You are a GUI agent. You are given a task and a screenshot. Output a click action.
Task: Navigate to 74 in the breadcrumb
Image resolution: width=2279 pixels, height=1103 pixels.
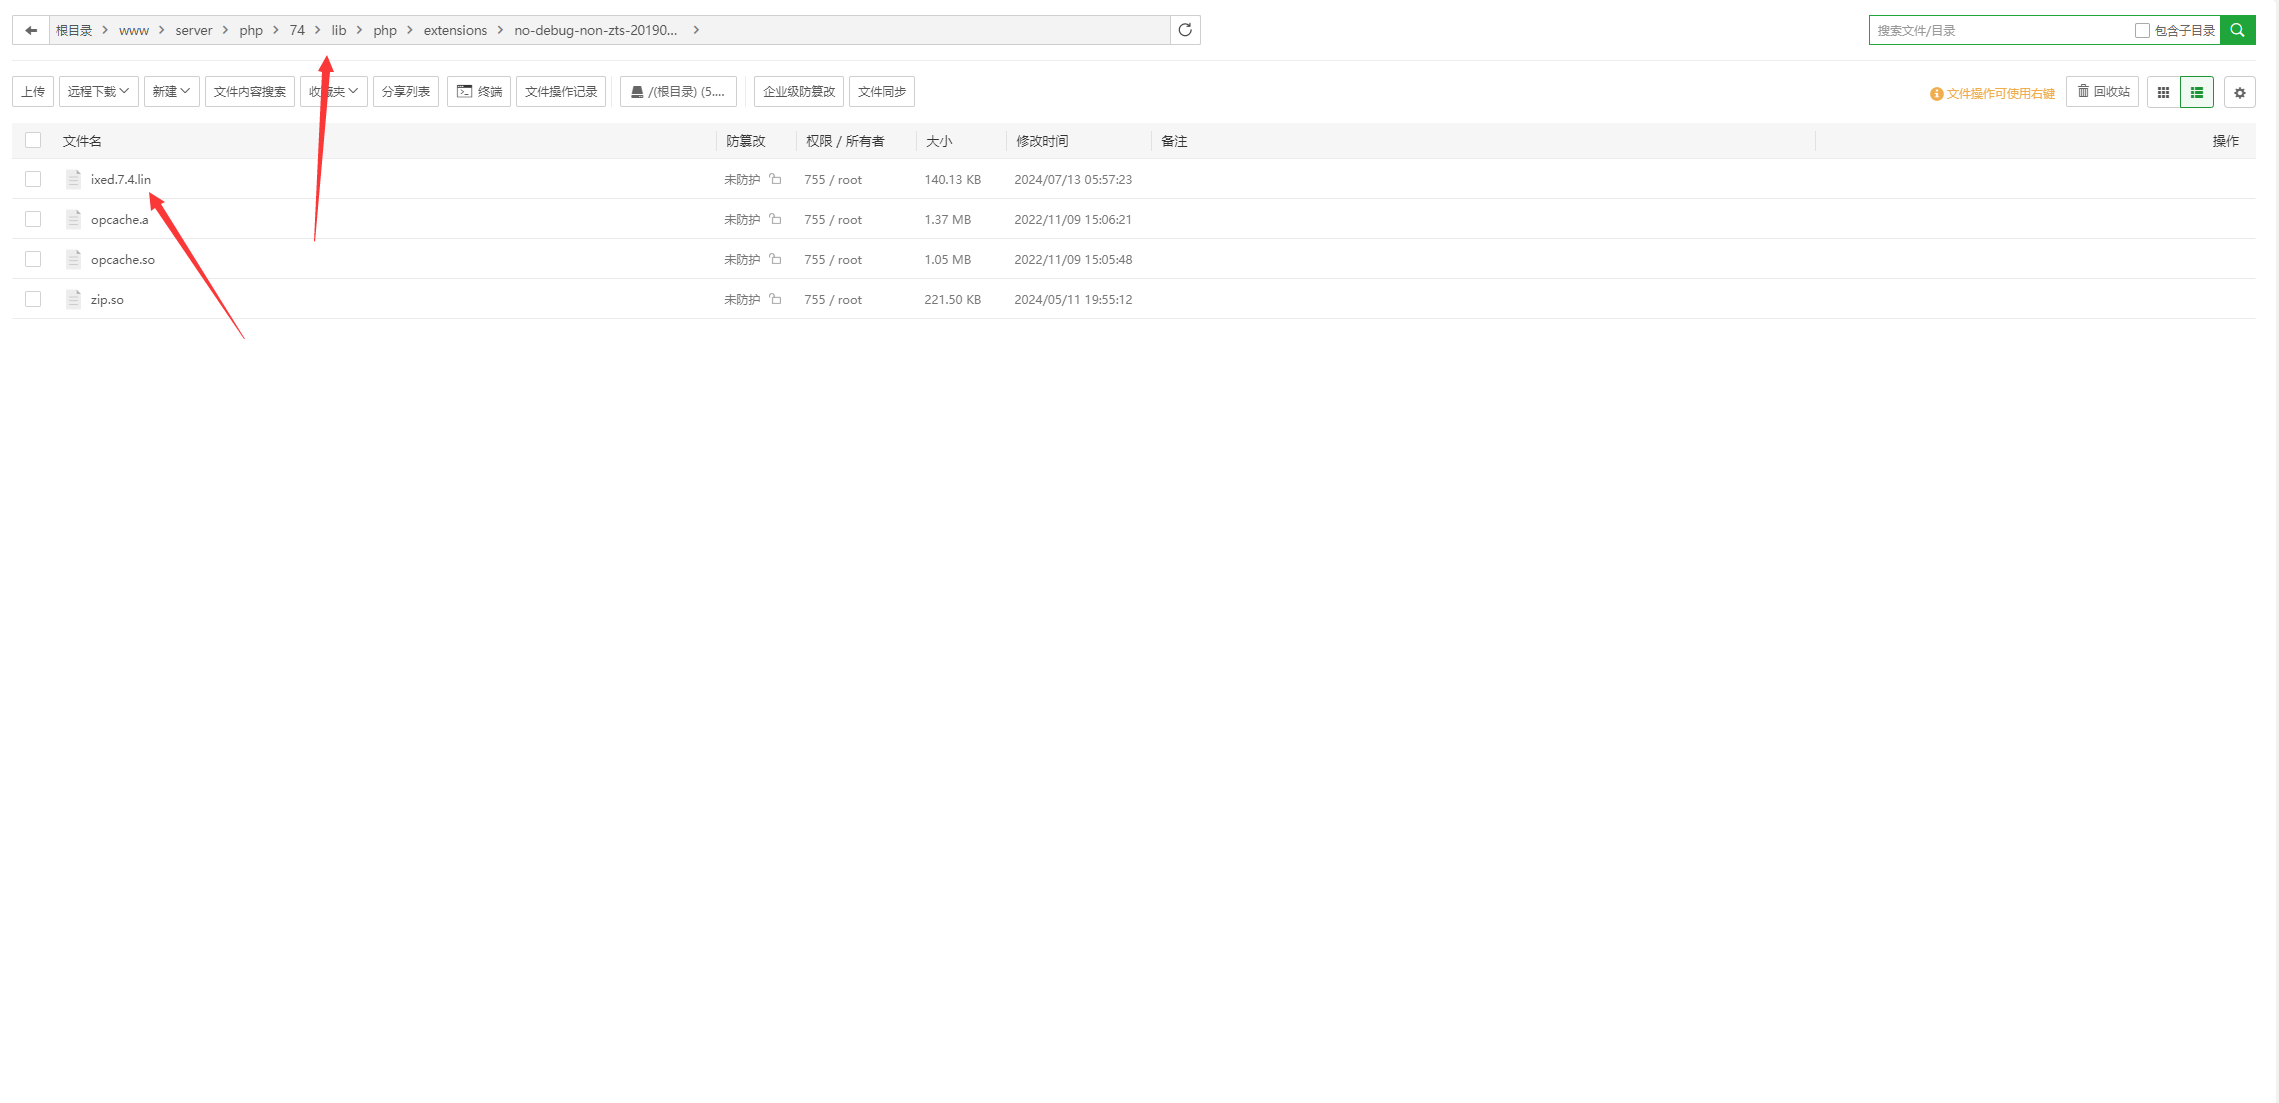pos(297,30)
